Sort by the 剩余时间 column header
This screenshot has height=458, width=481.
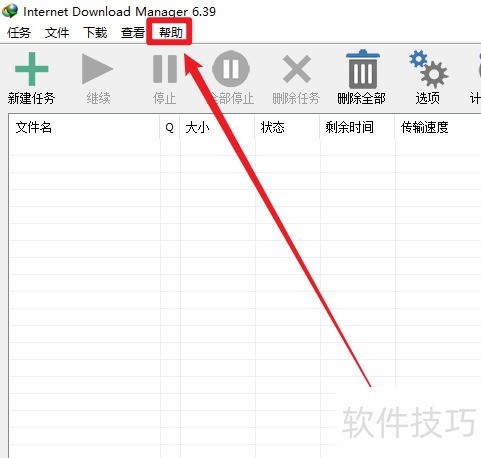(357, 127)
